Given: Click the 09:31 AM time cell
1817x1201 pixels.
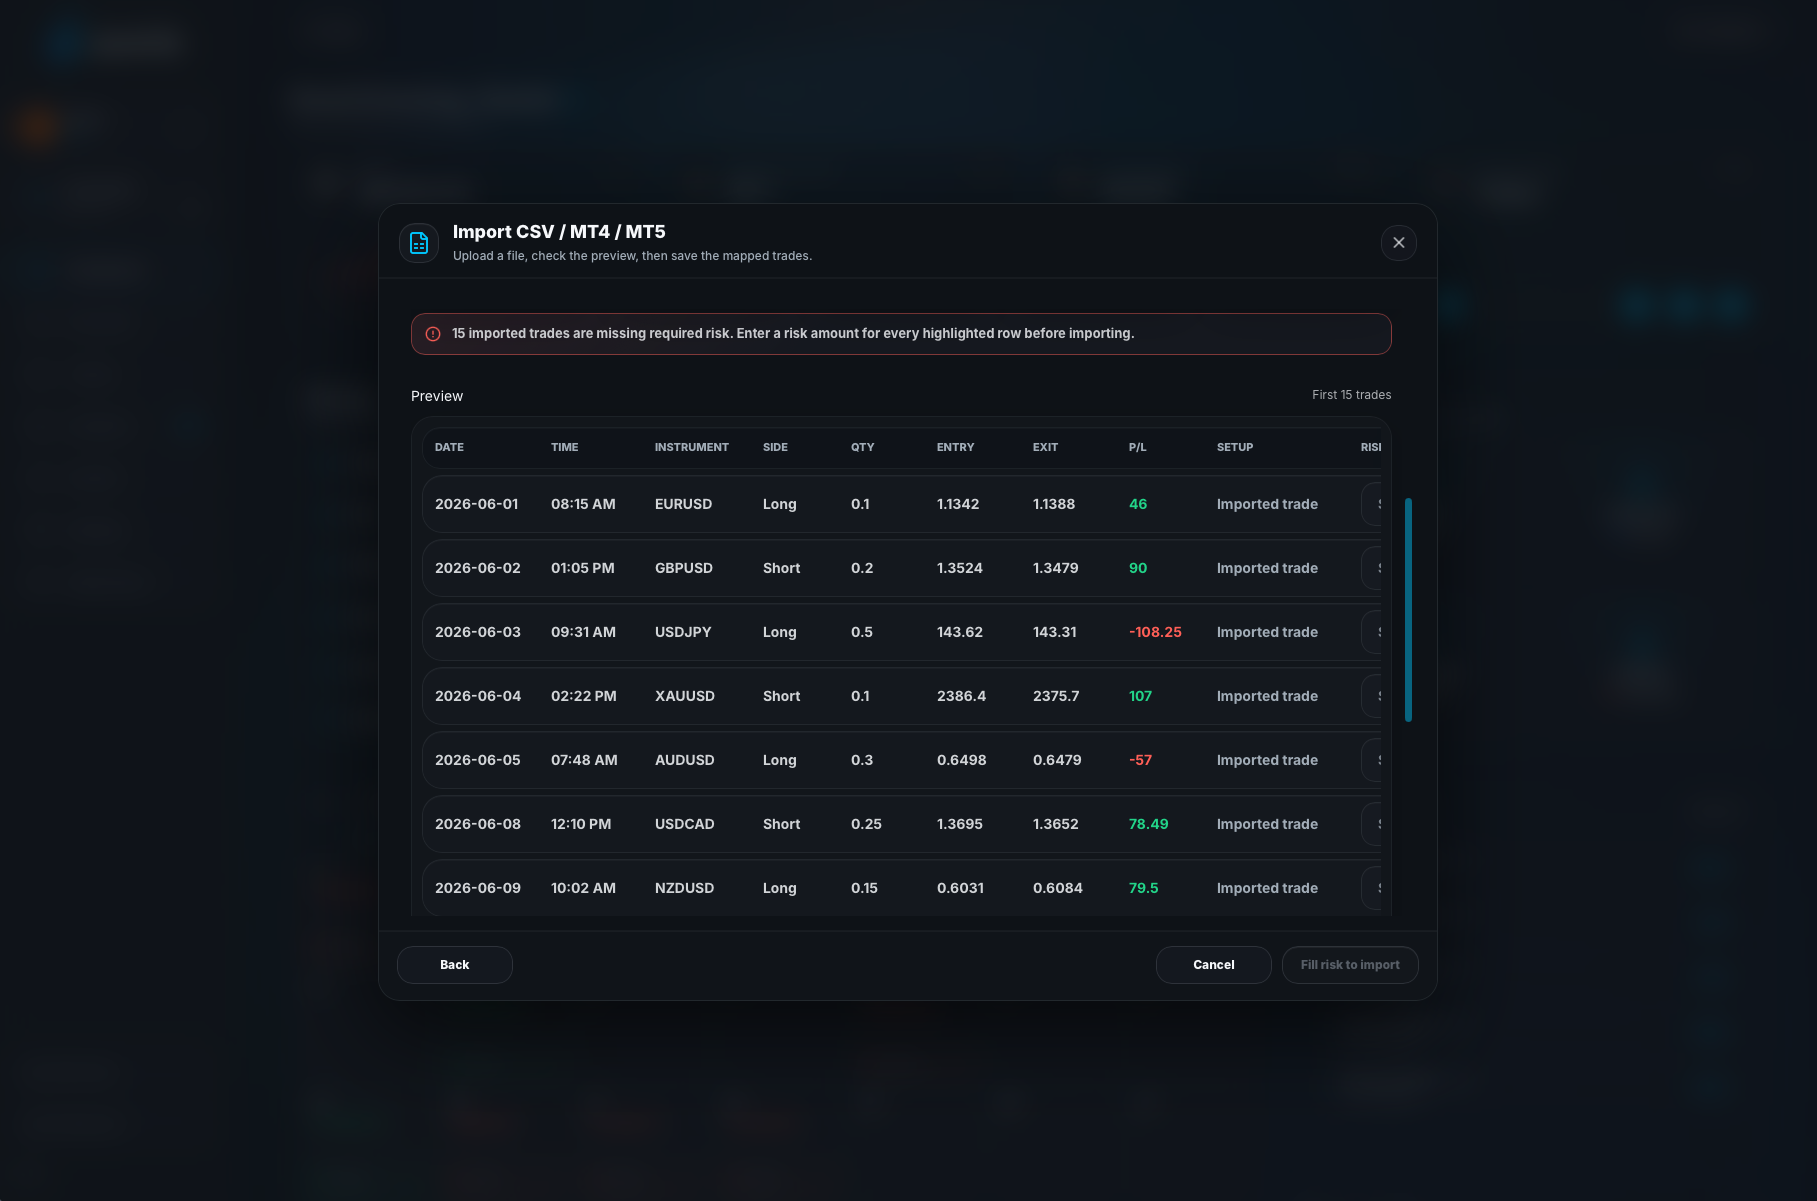Looking at the screenshot, I should (583, 632).
